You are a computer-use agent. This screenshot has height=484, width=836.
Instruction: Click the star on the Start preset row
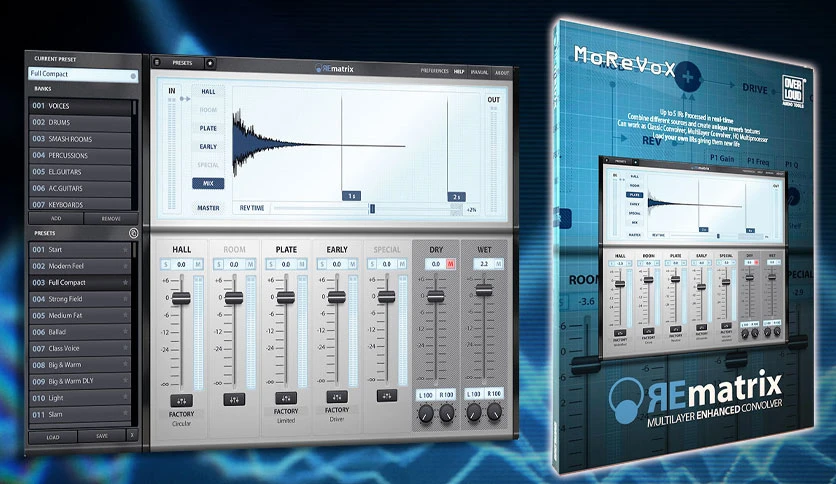click(x=126, y=249)
